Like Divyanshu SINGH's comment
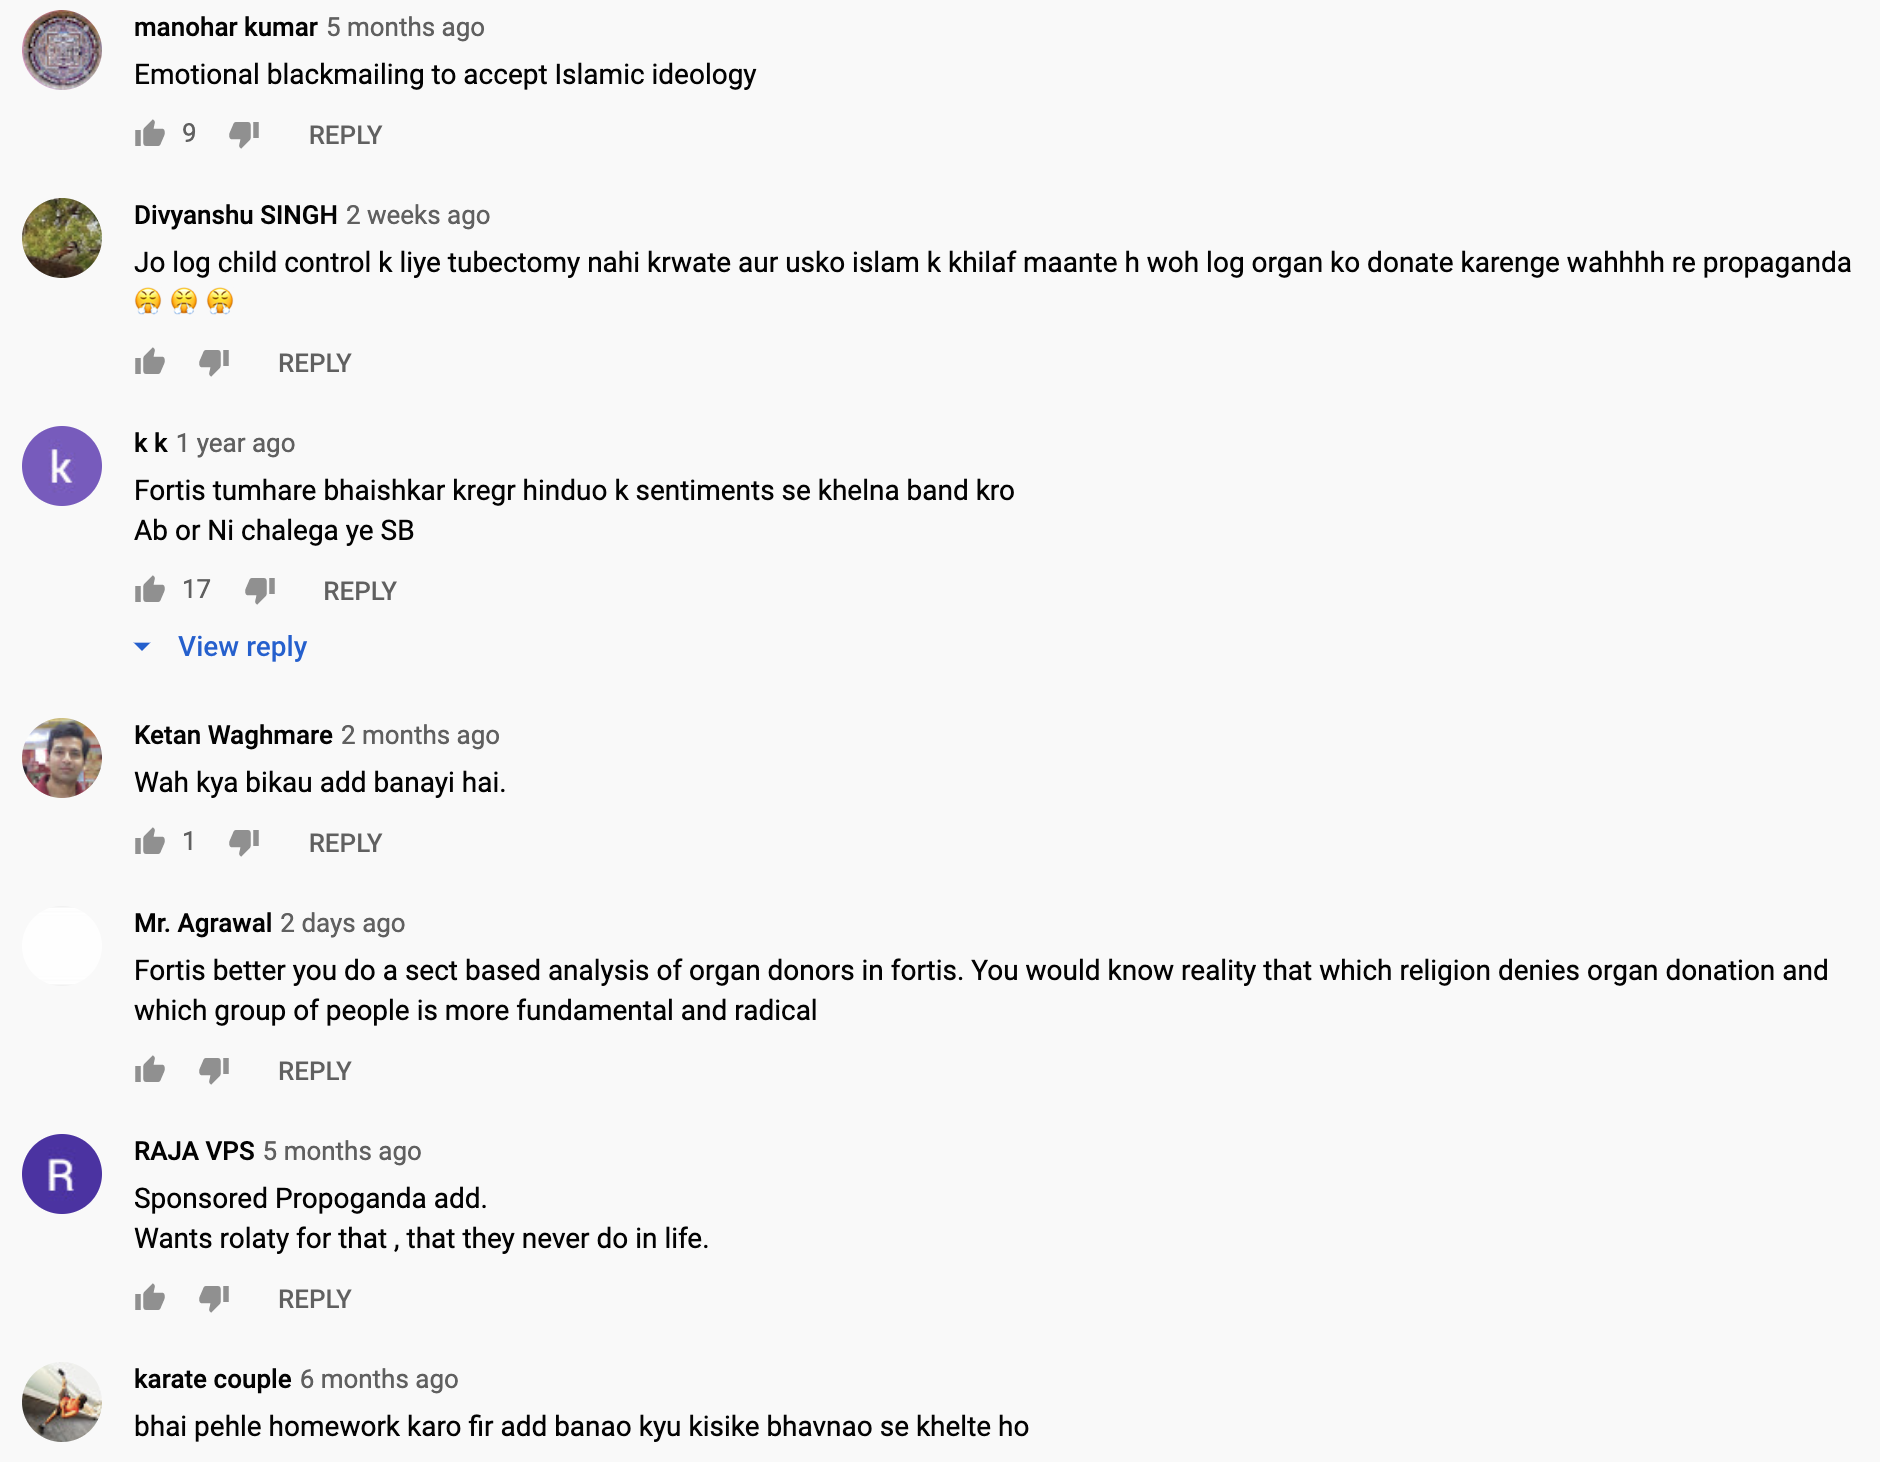 (x=150, y=362)
